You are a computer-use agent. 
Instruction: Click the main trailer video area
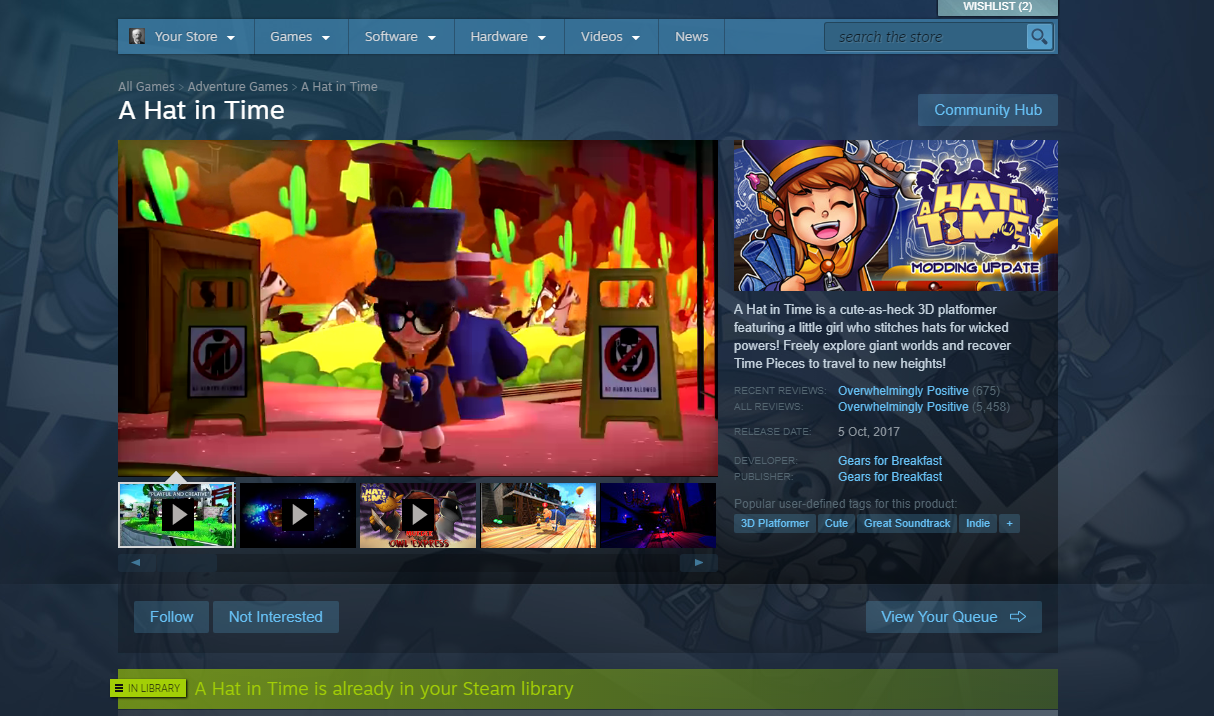(x=418, y=308)
